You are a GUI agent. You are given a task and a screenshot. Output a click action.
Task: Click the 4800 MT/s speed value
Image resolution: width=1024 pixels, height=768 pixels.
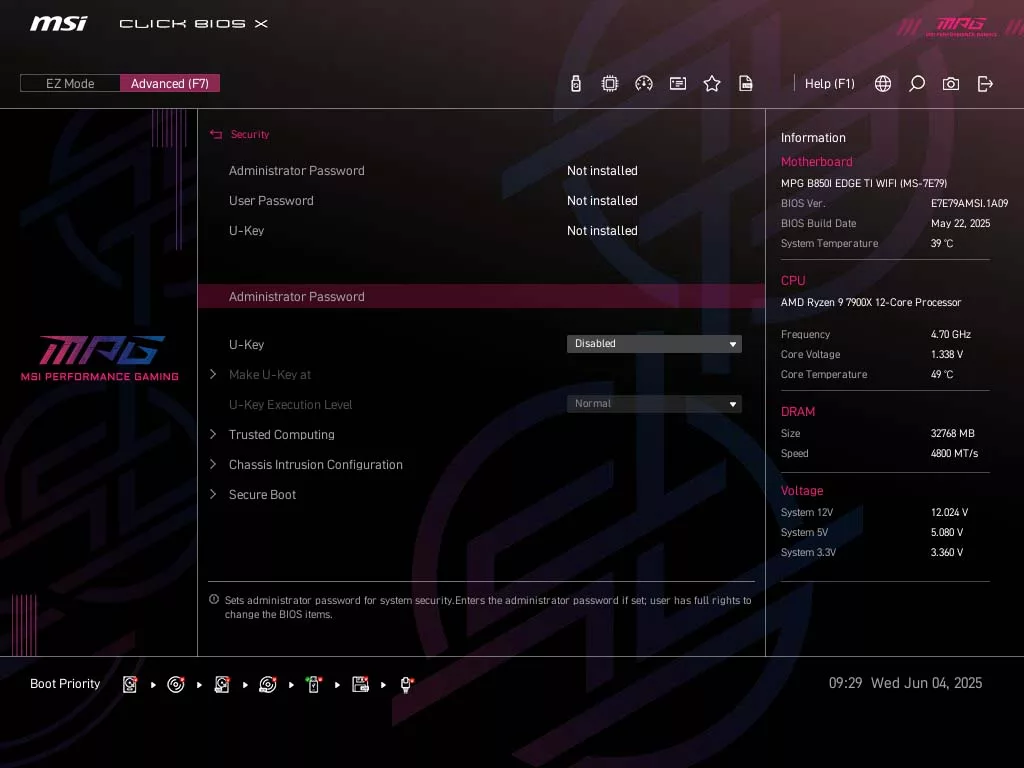954,453
